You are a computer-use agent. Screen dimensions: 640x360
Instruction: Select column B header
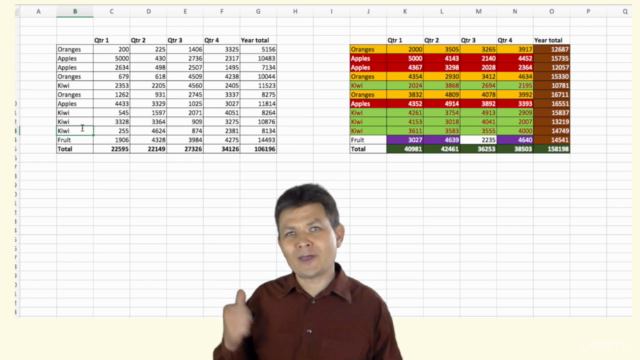coord(75,11)
